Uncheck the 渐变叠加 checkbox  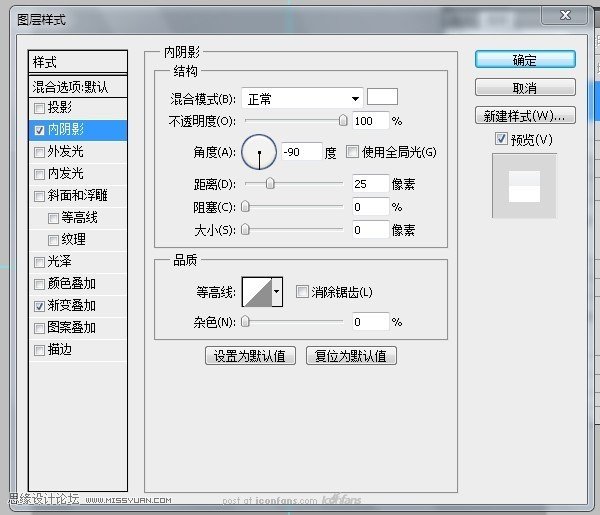(39, 306)
